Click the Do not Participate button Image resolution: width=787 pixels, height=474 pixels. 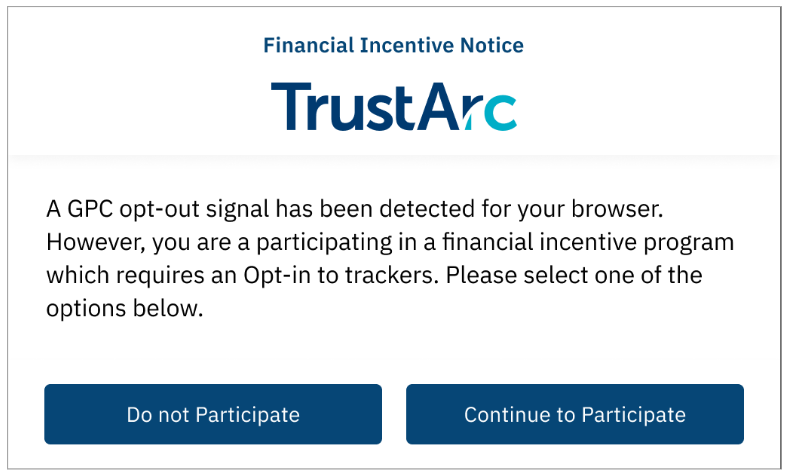click(213, 414)
